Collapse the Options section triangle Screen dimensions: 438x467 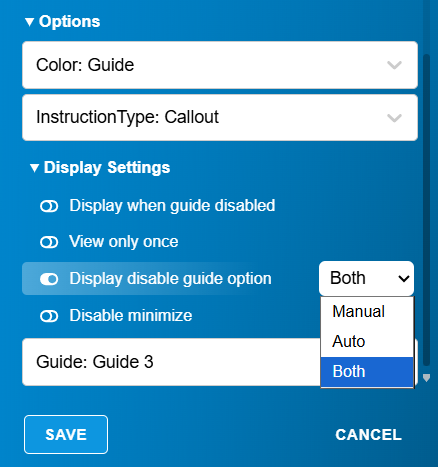29,22
